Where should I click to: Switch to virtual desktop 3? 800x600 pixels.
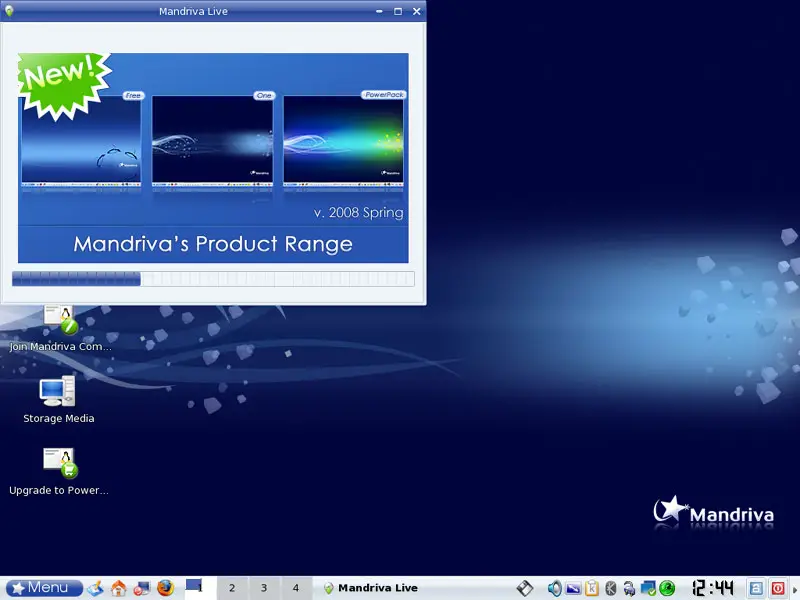coord(264,588)
